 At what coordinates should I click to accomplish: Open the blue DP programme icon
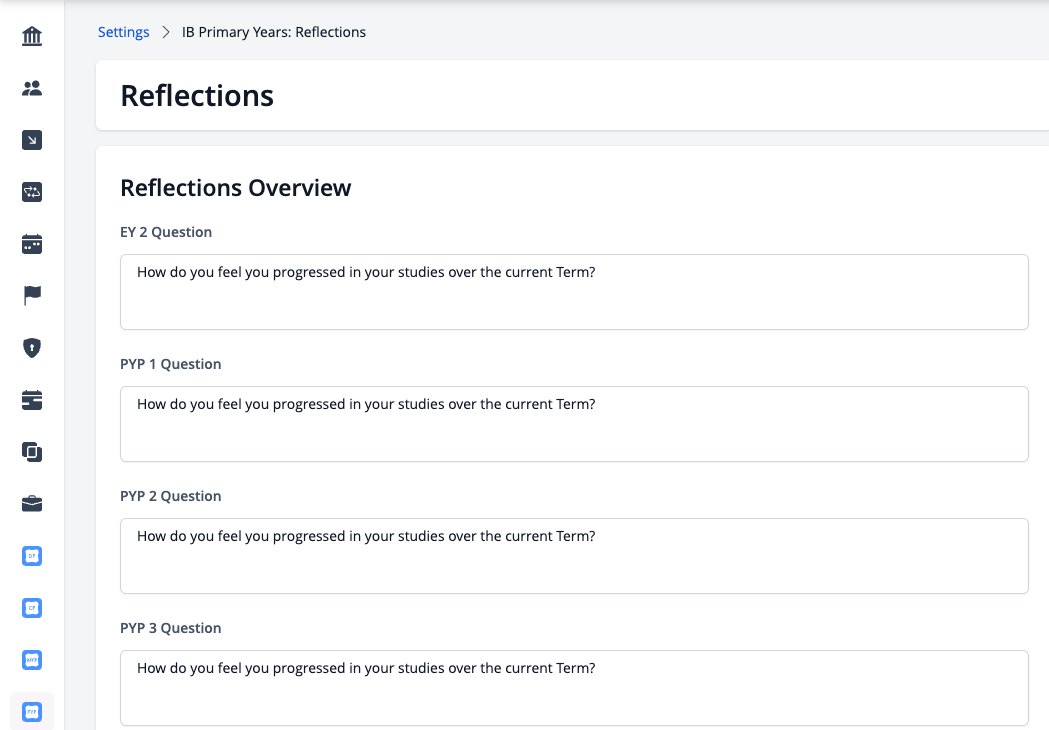point(32,556)
